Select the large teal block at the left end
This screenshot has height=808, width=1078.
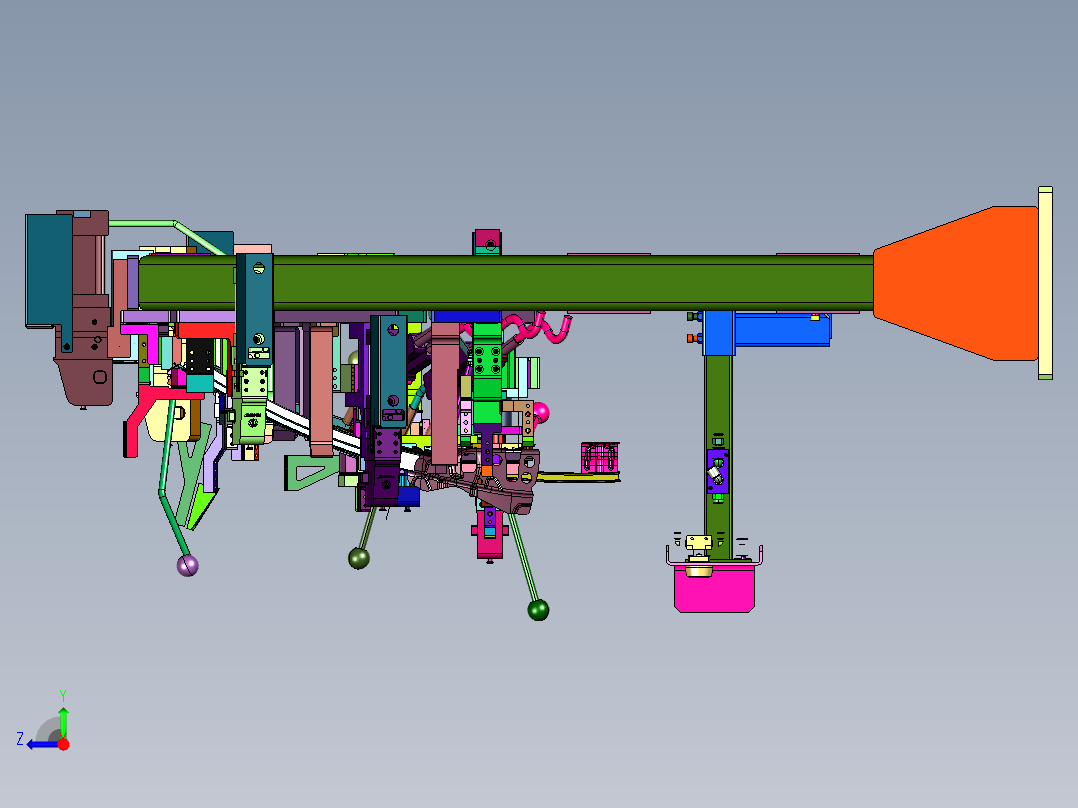point(48,272)
